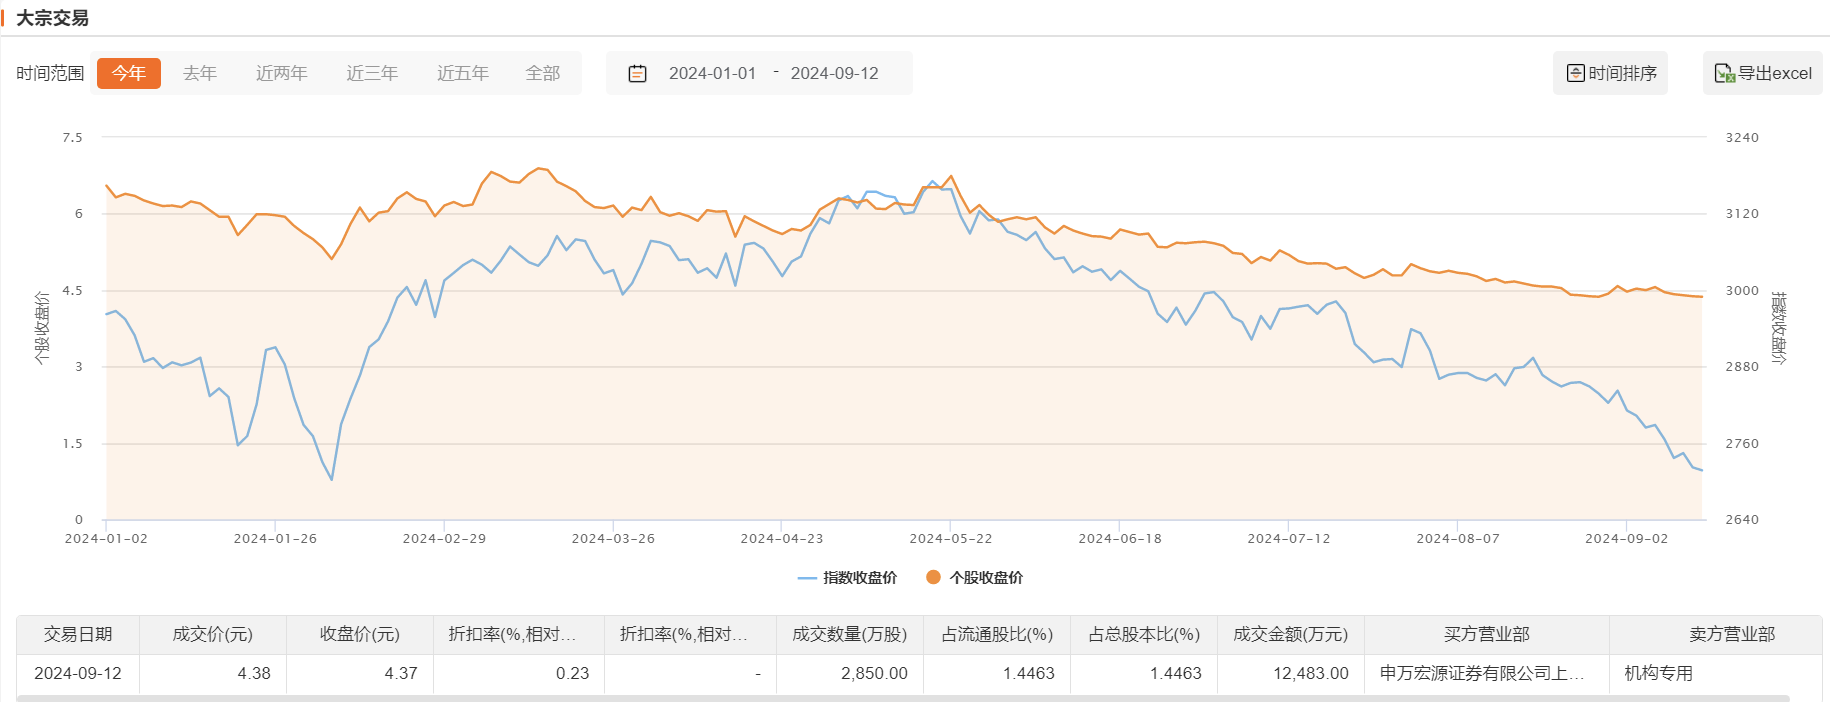Viewport: 1830px width, 702px height.
Task: Switch to 近五年 time range
Action: tap(463, 73)
